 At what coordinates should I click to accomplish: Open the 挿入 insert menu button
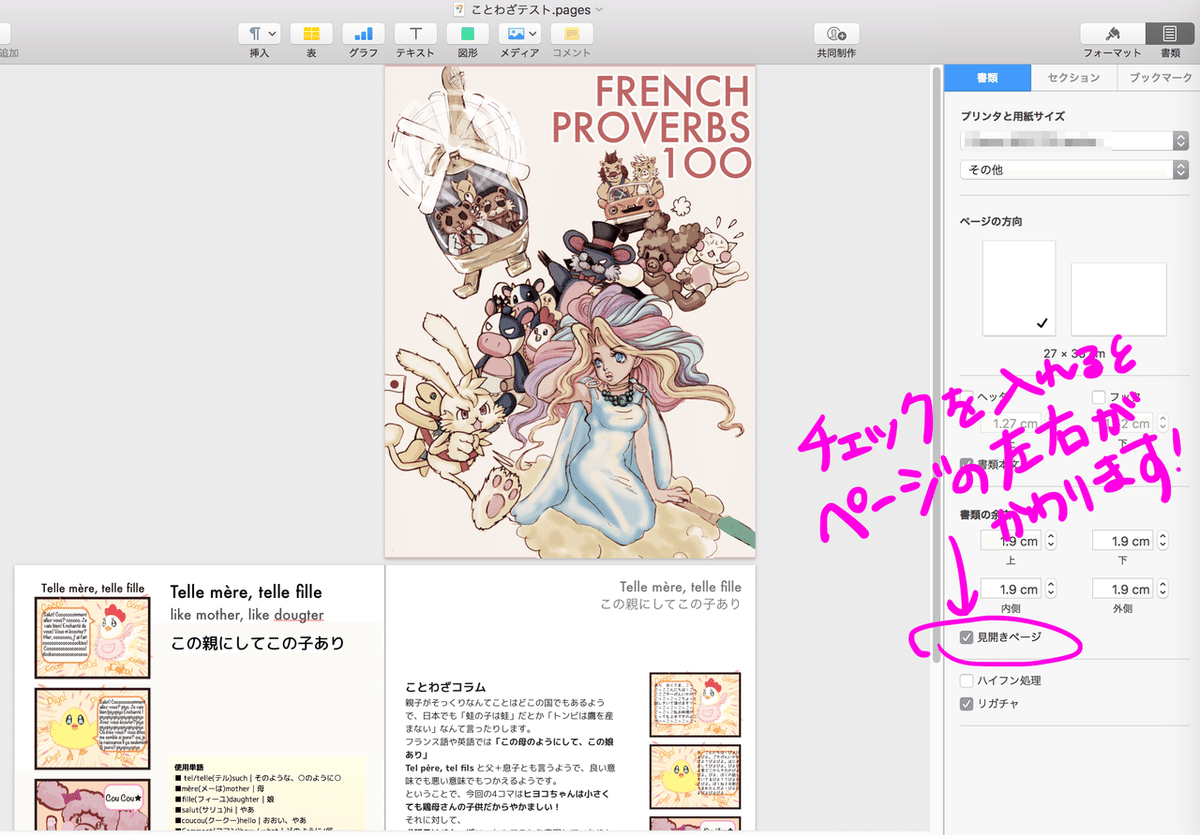pos(259,33)
